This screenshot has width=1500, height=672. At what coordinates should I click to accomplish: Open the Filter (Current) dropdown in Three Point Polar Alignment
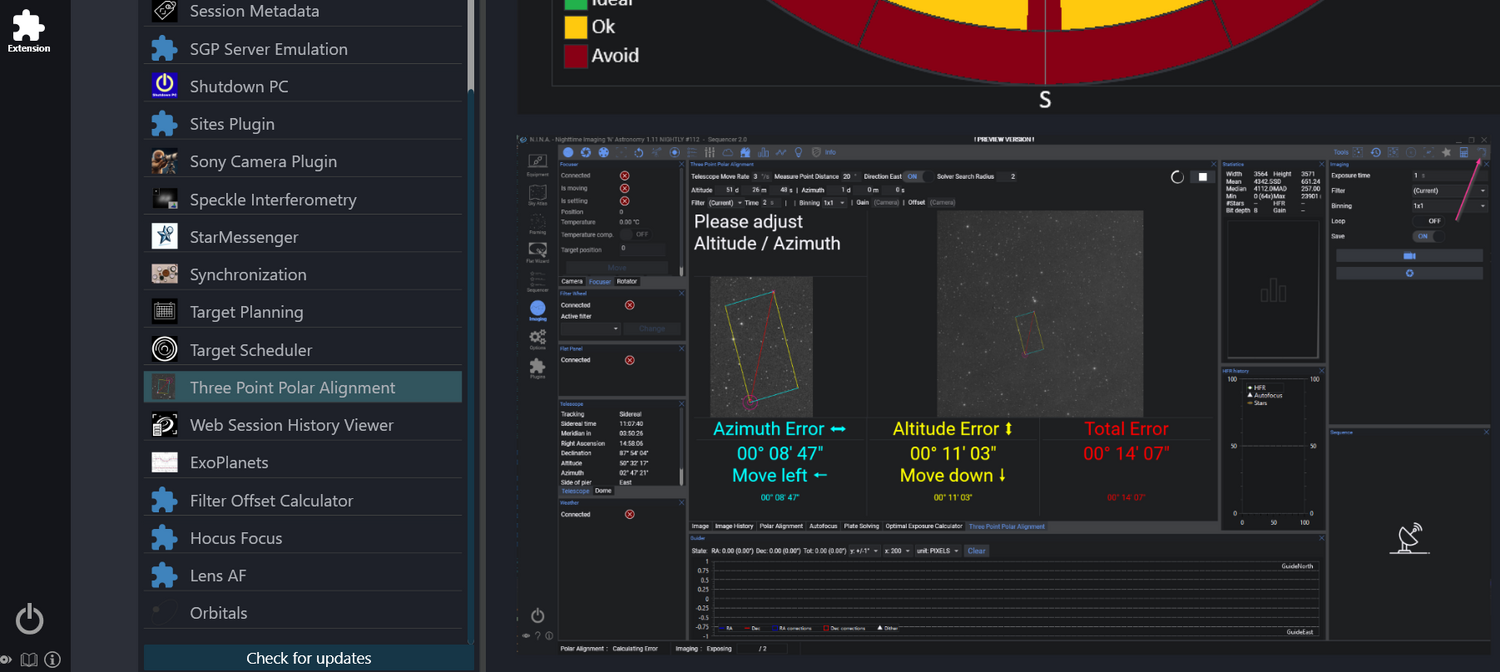[726, 202]
